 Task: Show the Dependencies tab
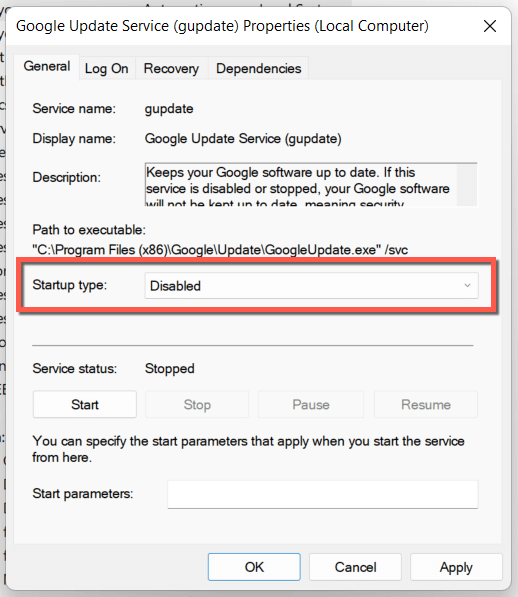pos(258,69)
